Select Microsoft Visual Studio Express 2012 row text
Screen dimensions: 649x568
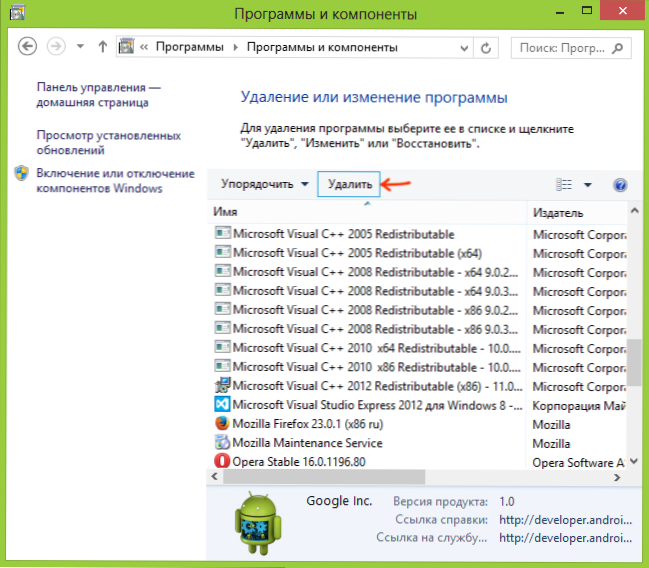point(377,405)
